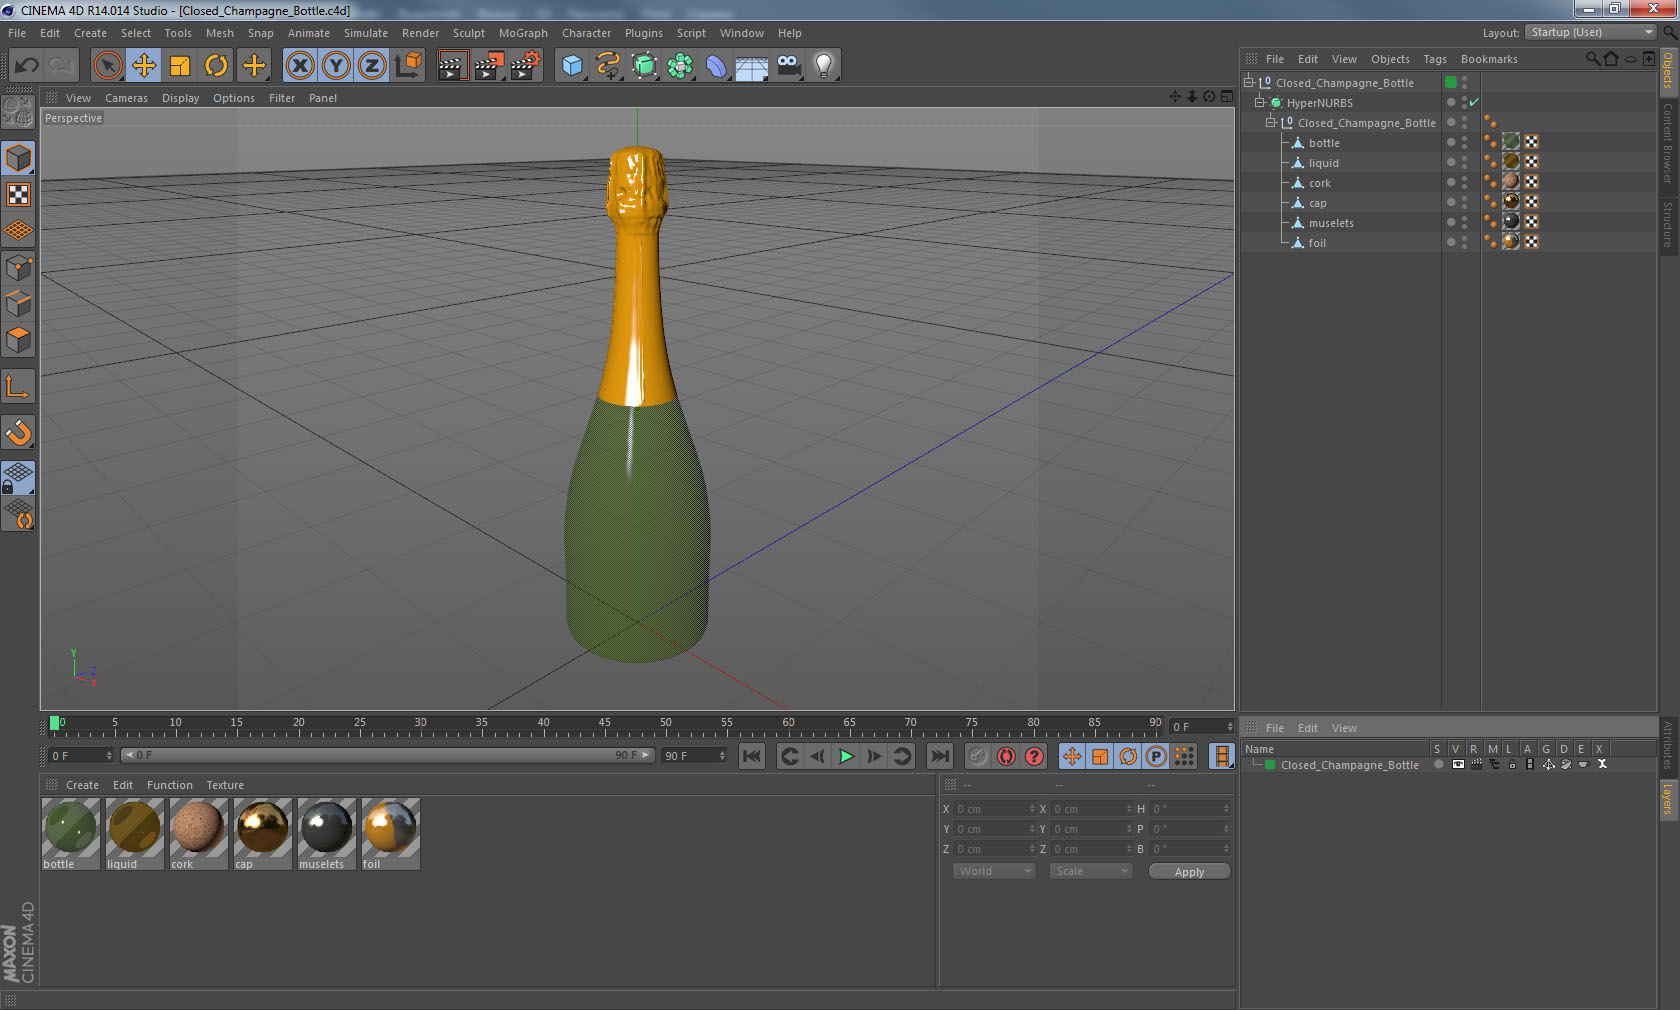Toggle Z axis lock
1680x1010 pixels.
click(x=372, y=66)
